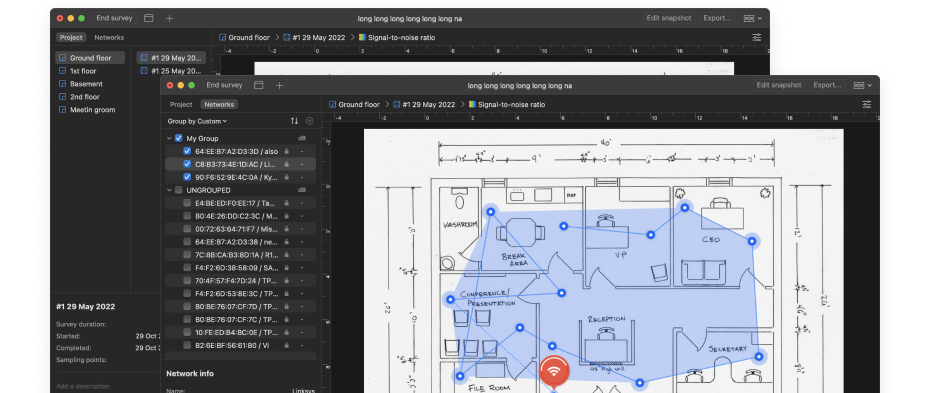
Task: Uncheck network 64:EE:B7:A2:D3:3D / also
Action: click(187, 151)
